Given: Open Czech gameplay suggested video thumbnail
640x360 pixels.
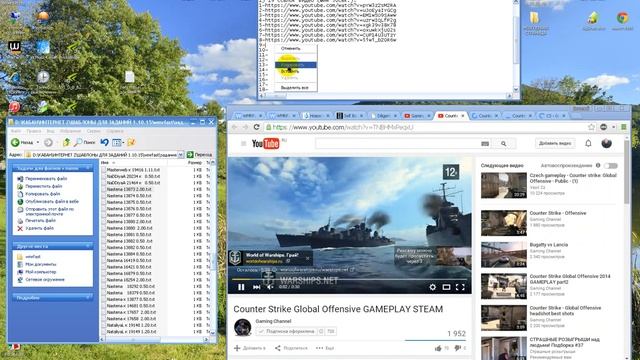Looking at the screenshot, I should point(504,185).
